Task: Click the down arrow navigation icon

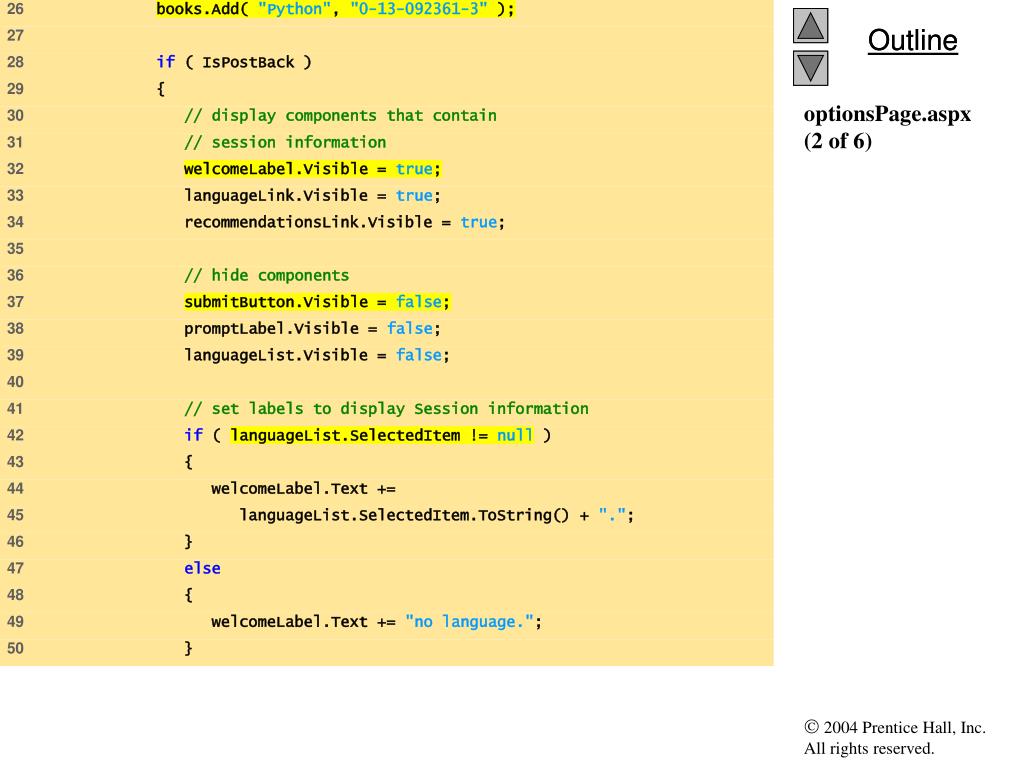Action: click(810, 68)
